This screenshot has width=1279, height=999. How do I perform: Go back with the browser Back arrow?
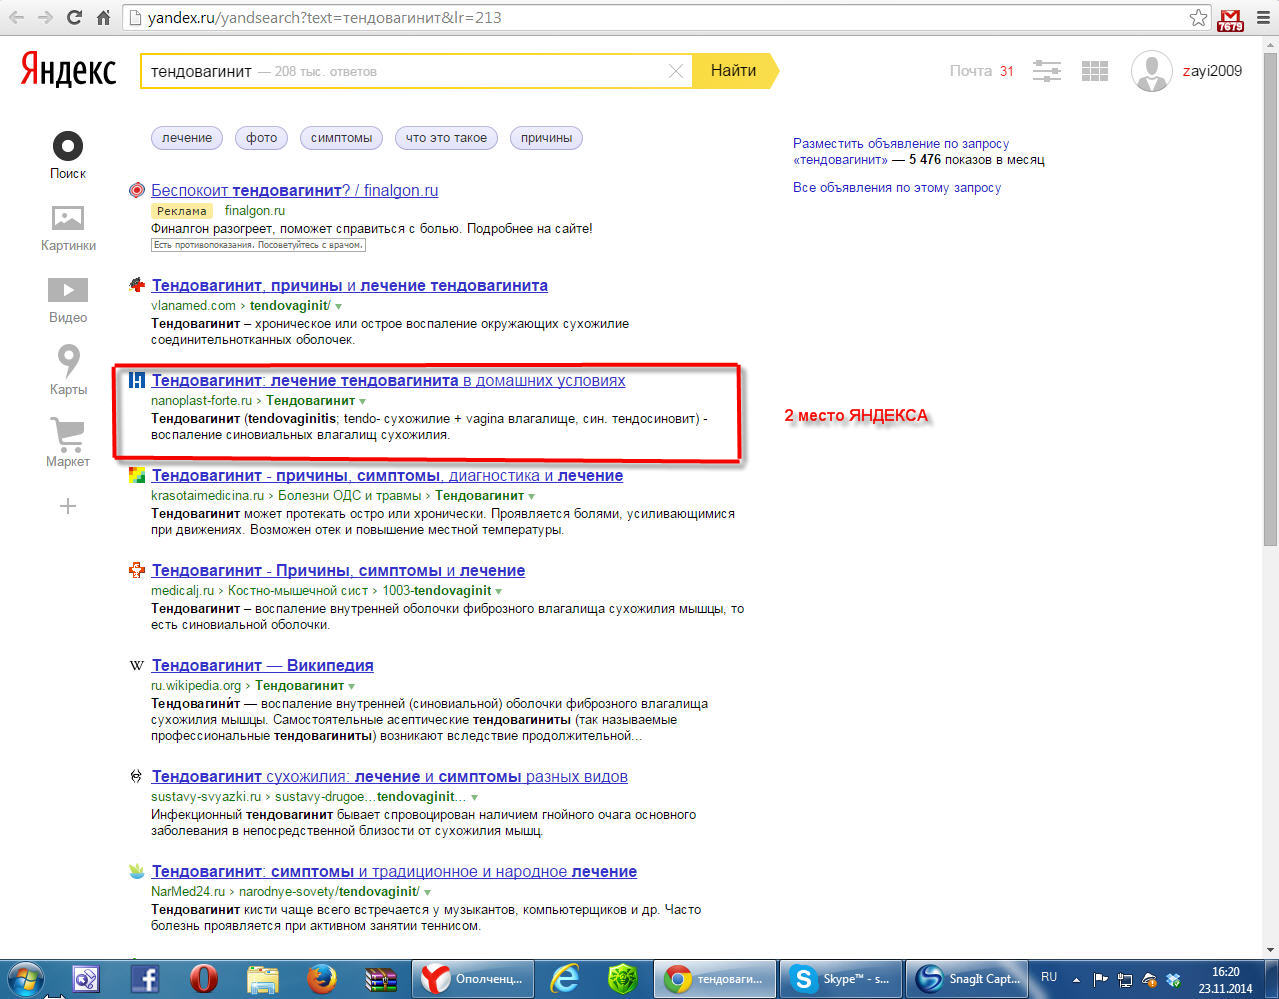(17, 18)
